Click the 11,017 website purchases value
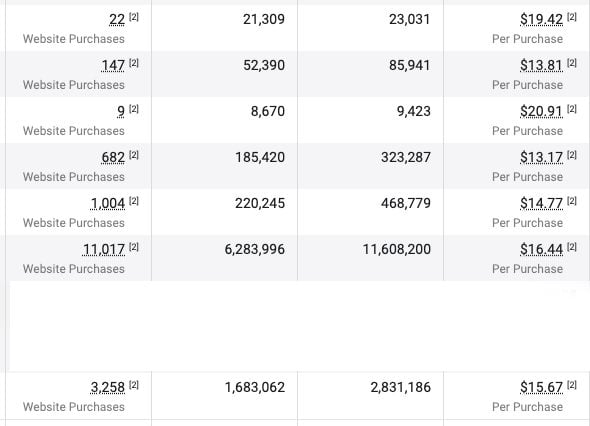Viewport: 590px width, 426px height. pos(103,250)
